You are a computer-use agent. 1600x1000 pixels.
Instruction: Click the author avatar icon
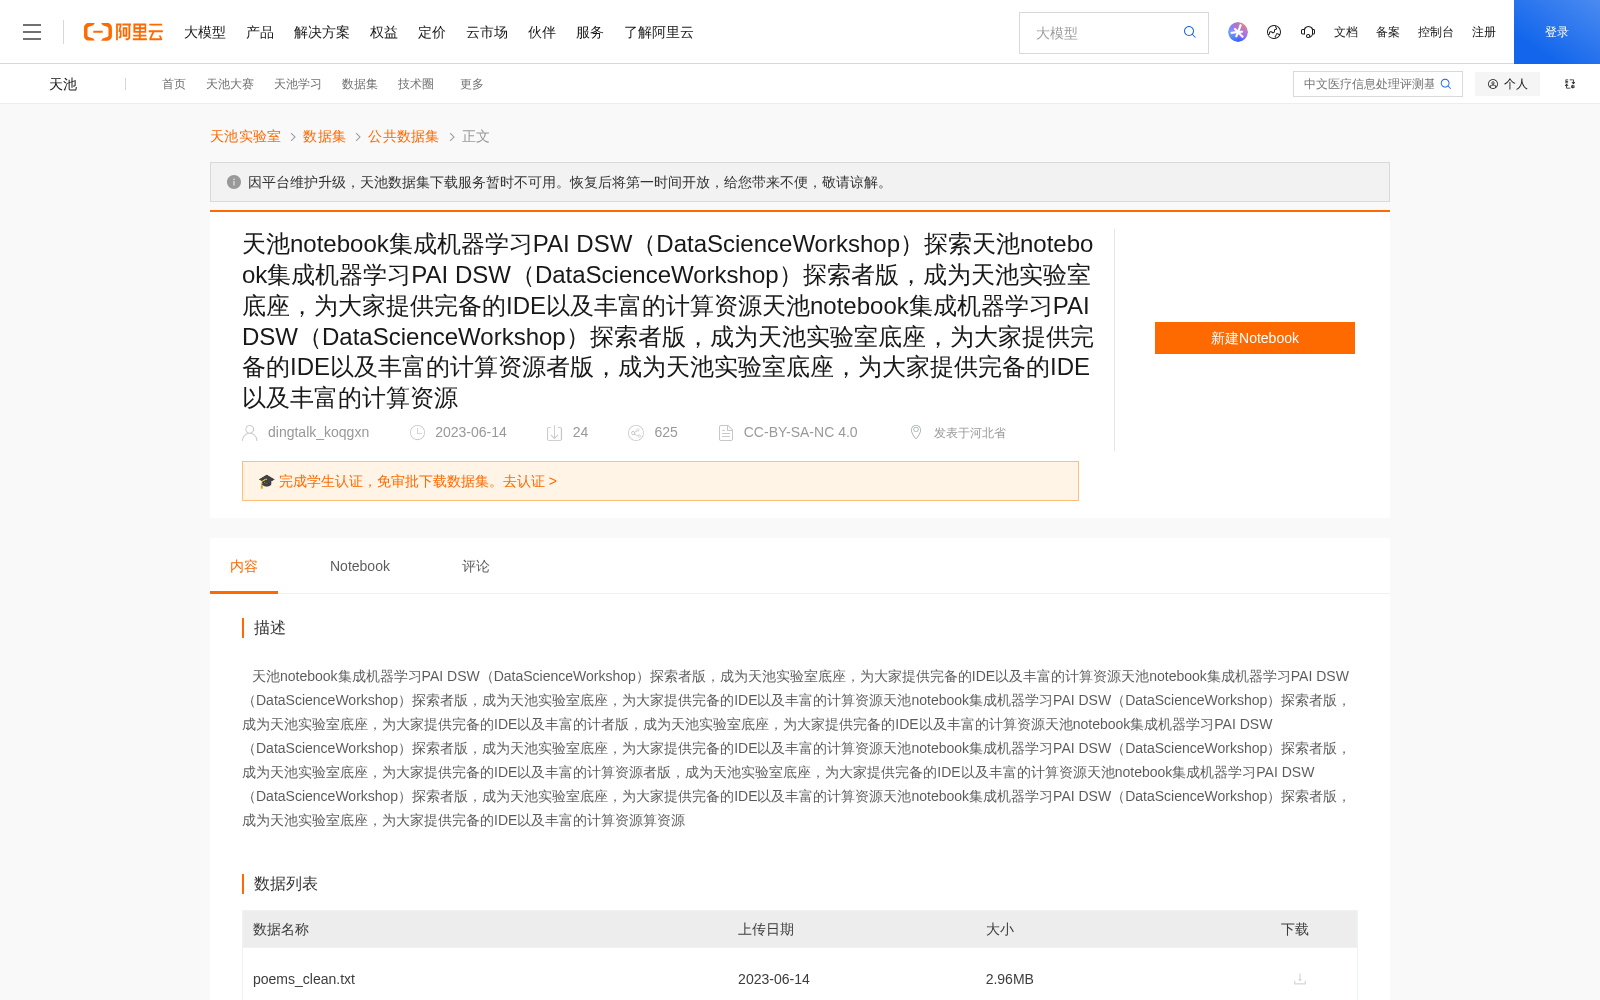pos(250,432)
